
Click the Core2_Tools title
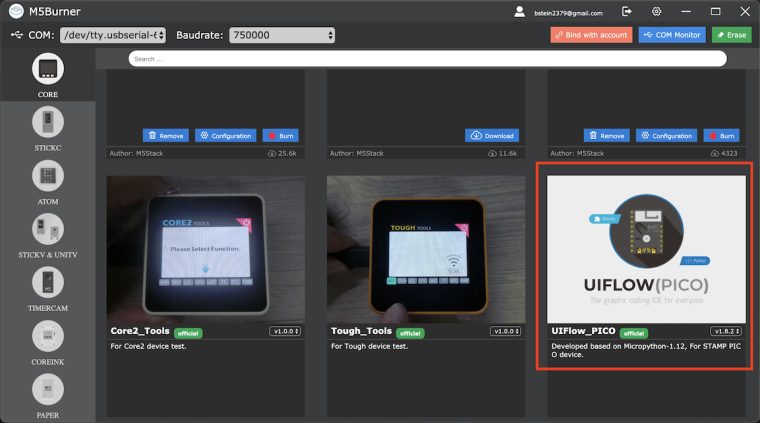(x=140, y=331)
